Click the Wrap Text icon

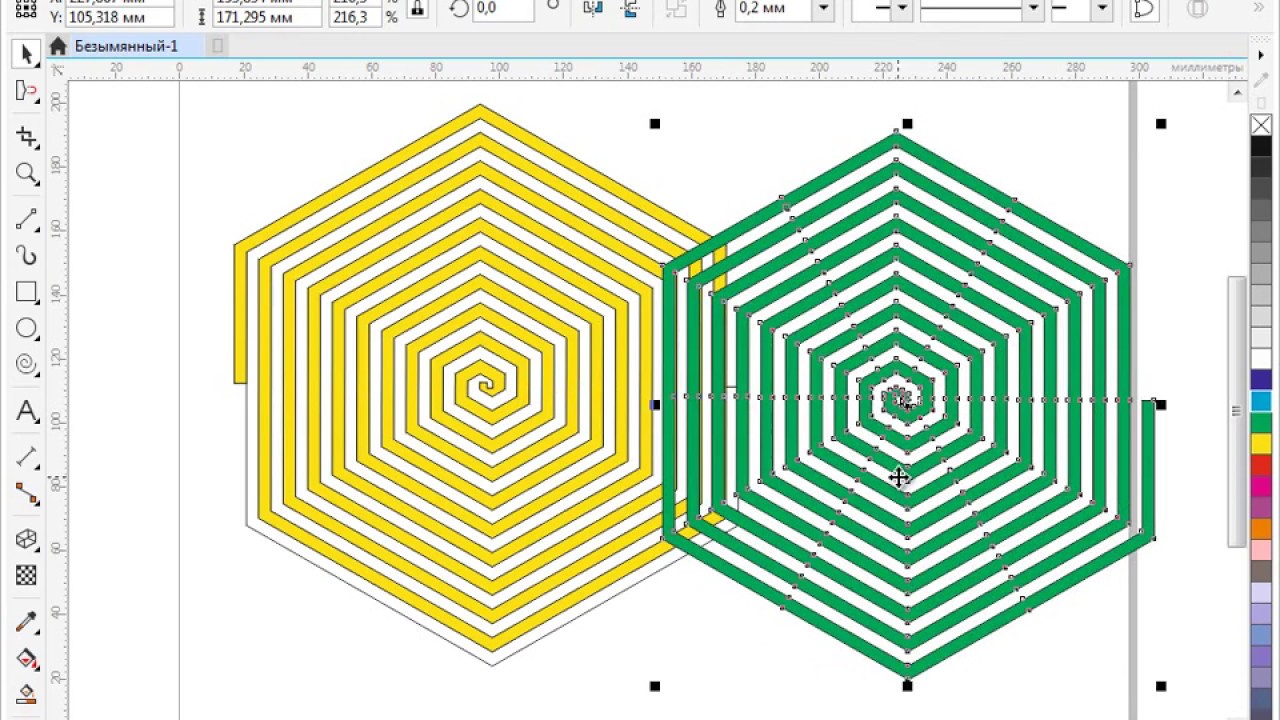(1197, 9)
